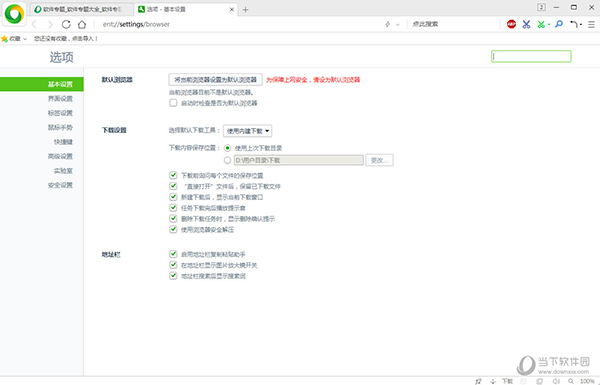Close the 选项 - 基本设置 tab

(232, 10)
